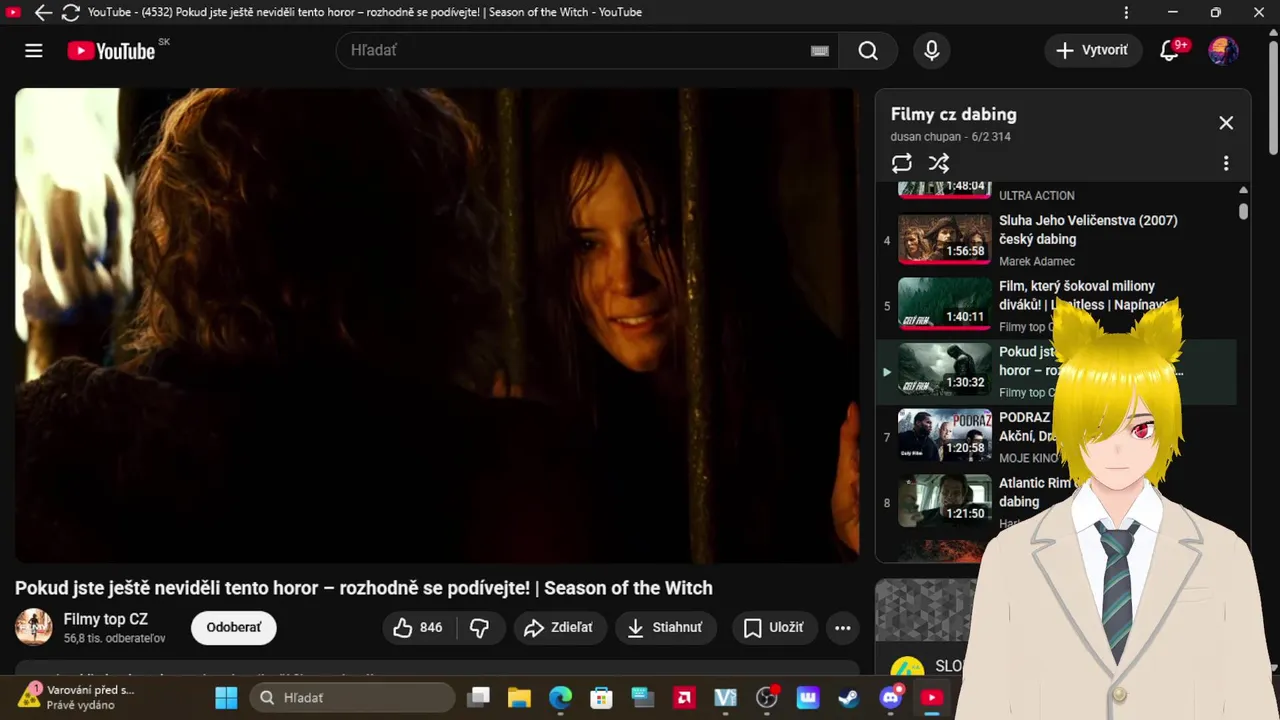The image size is (1280, 720).
Task: Open the Filmy top CZ channel name
Action: point(106,620)
